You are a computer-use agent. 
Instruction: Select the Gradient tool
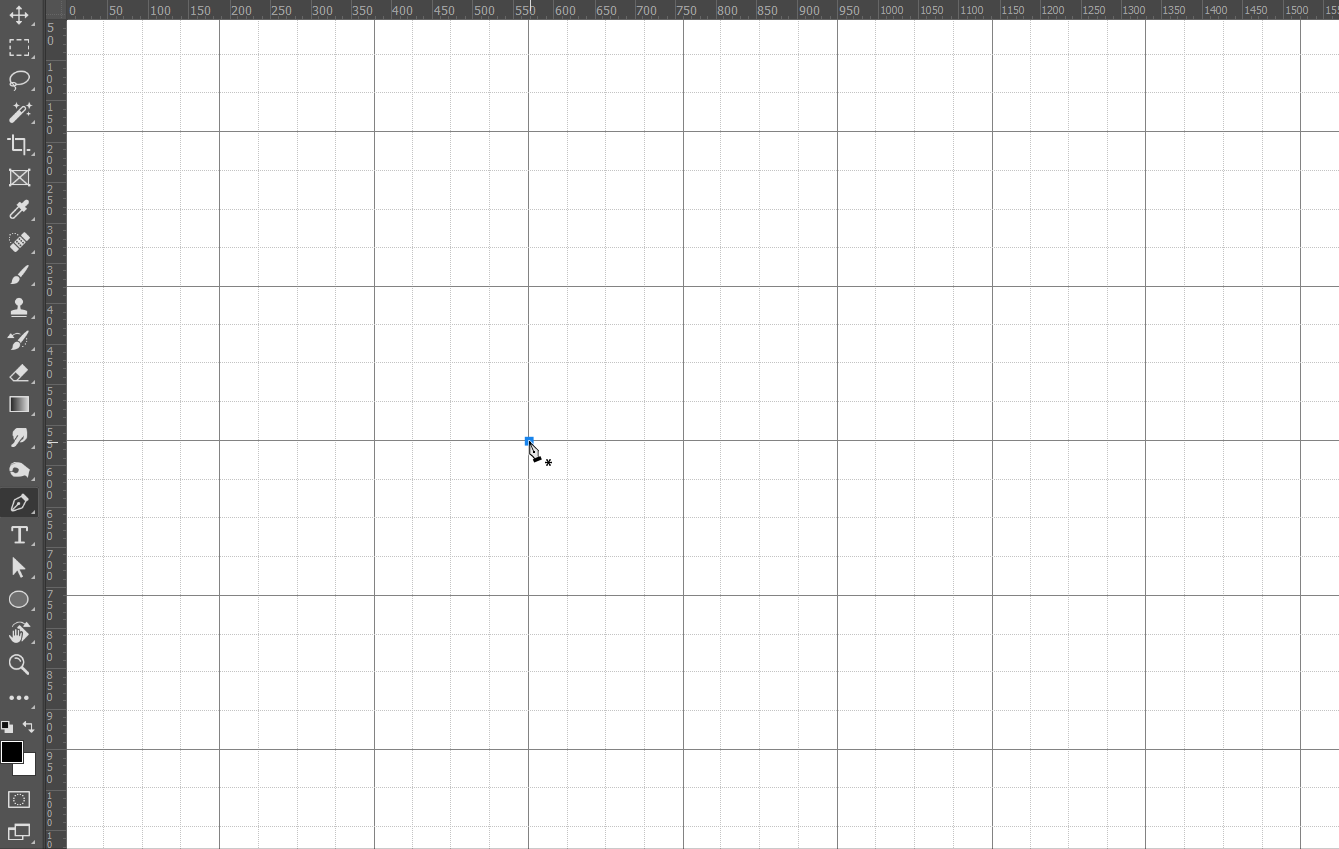tap(19, 405)
